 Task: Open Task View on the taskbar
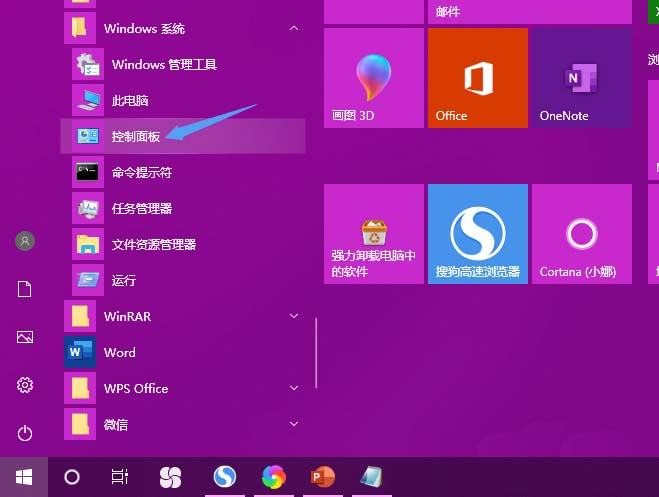pos(120,477)
